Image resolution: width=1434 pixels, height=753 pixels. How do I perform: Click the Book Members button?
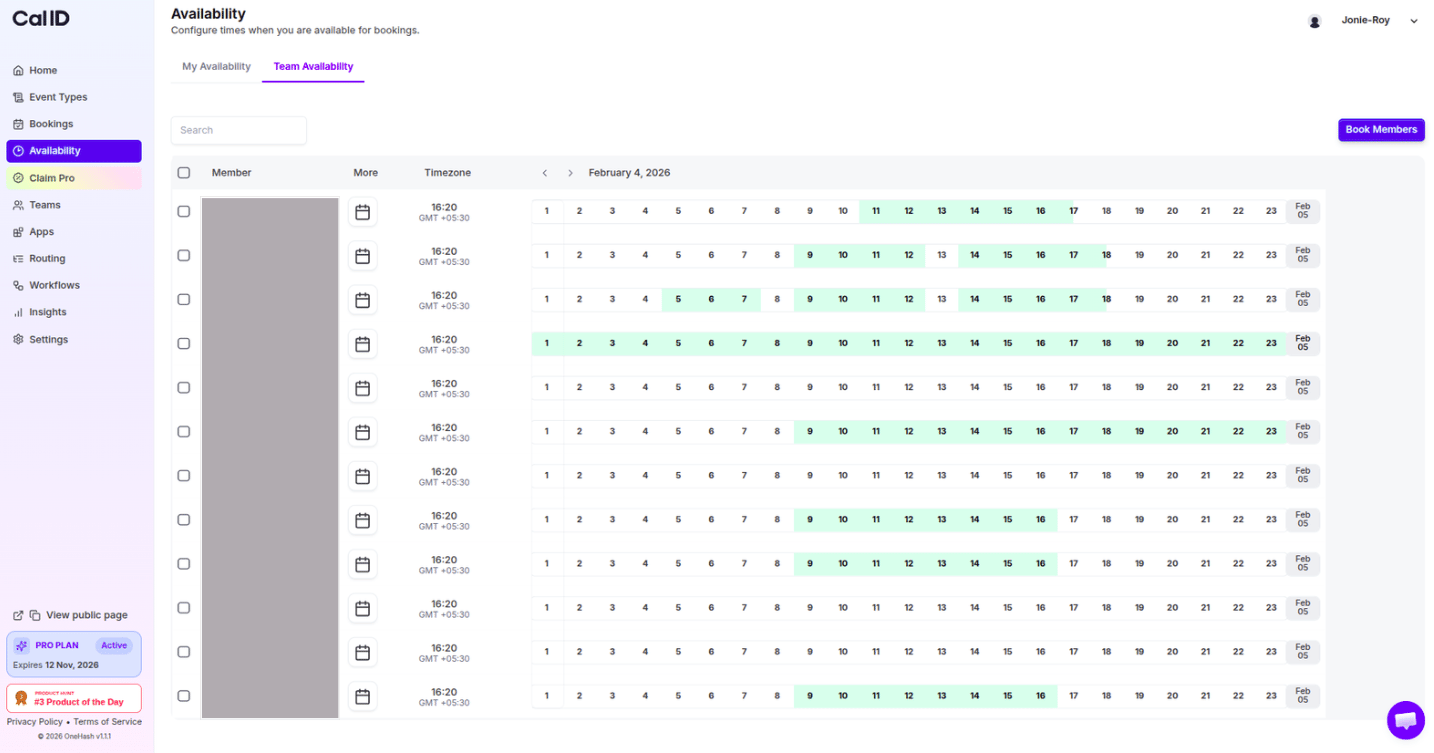click(x=1381, y=130)
